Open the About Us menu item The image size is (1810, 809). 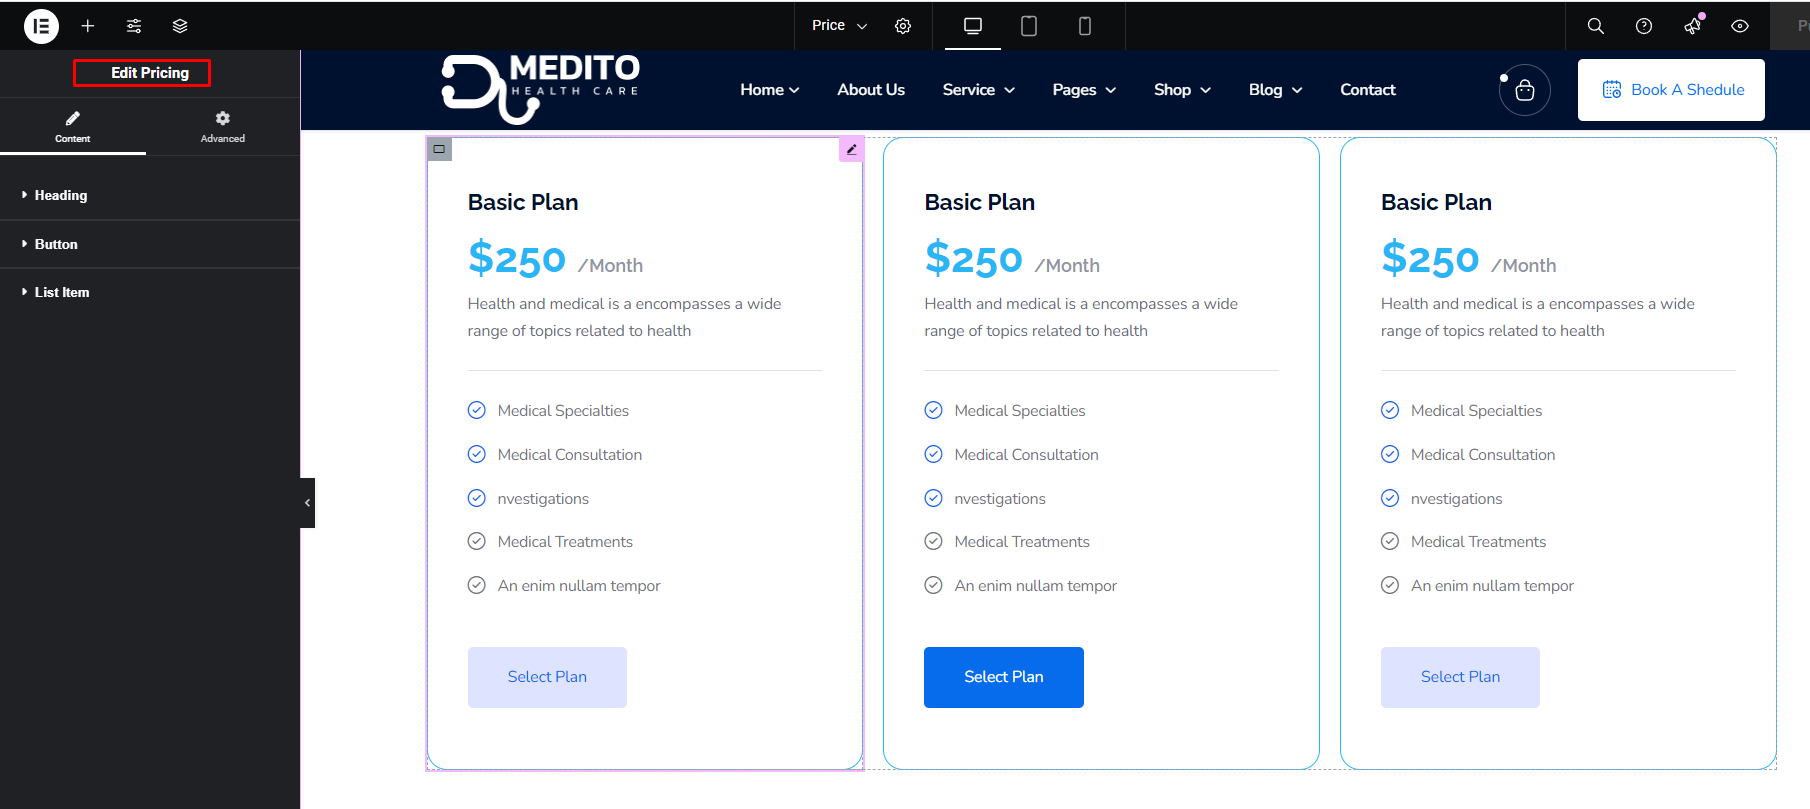pyautogui.click(x=871, y=90)
